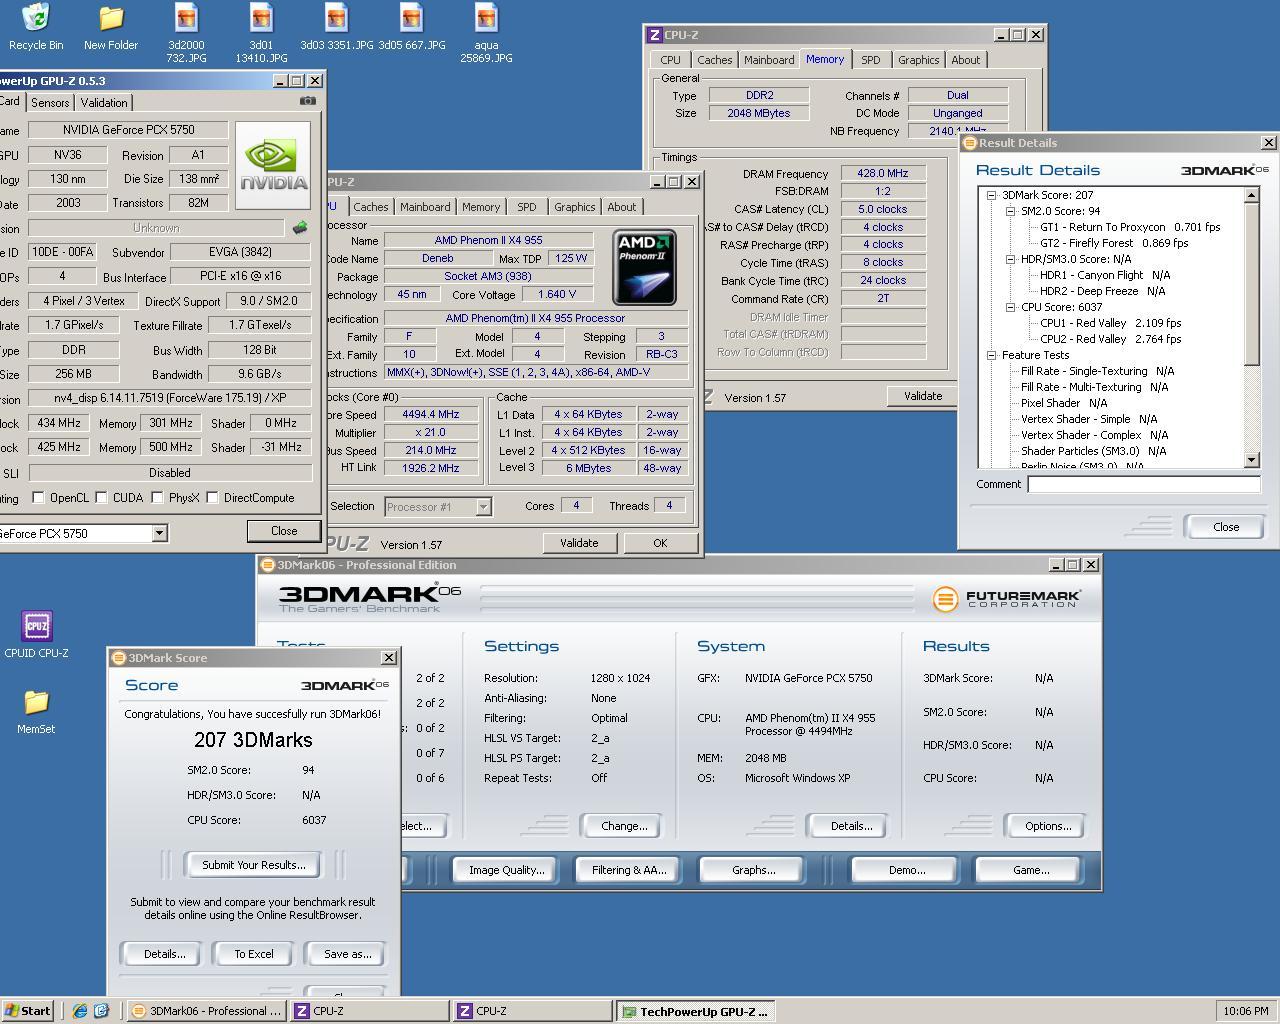The width and height of the screenshot is (1280, 1024).
Task: Open the GeForce PCX 5750 card dropdown
Action: pyautogui.click(x=159, y=534)
